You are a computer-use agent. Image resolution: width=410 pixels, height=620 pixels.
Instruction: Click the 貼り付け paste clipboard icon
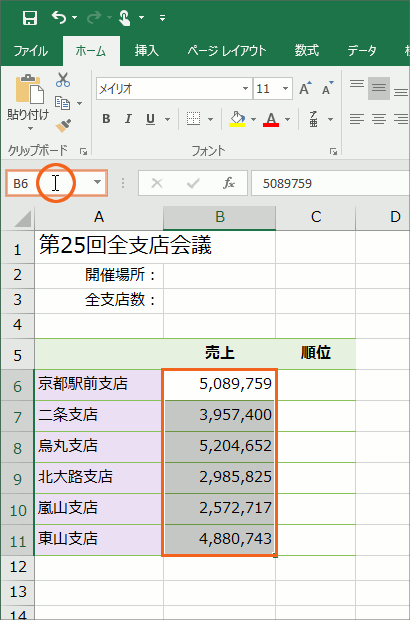tap(29, 89)
